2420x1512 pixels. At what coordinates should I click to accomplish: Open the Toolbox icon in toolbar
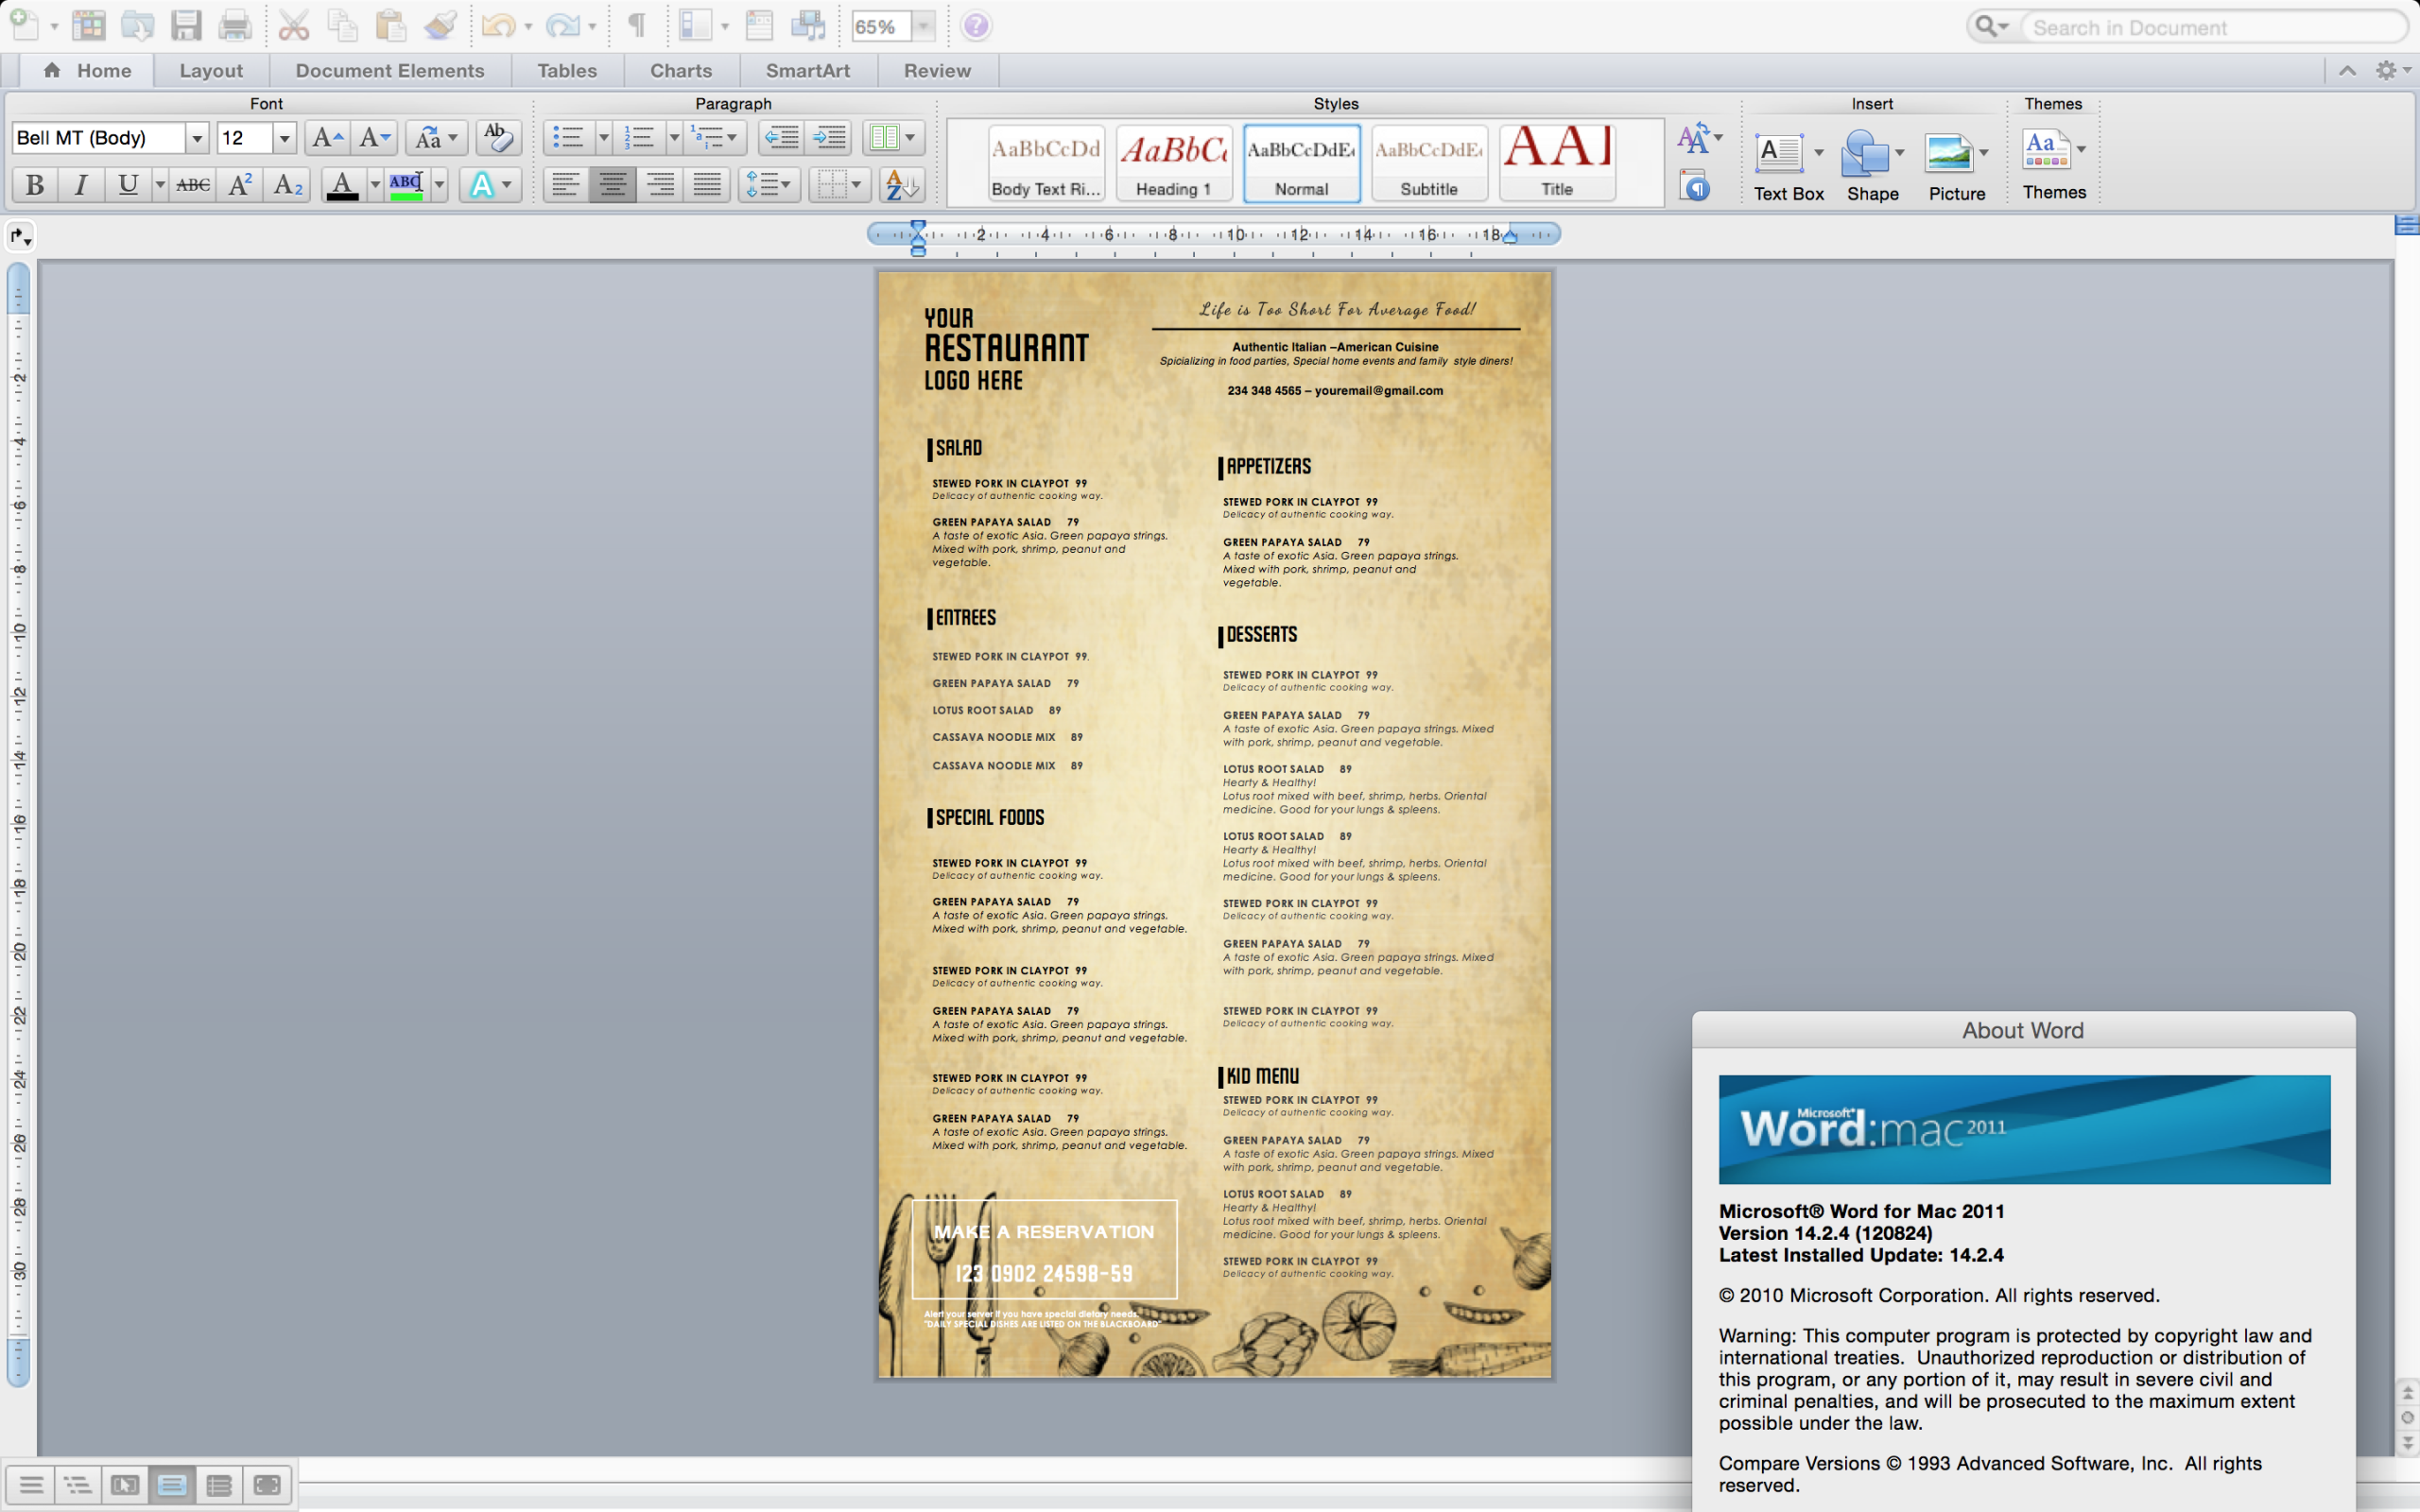coord(759,26)
